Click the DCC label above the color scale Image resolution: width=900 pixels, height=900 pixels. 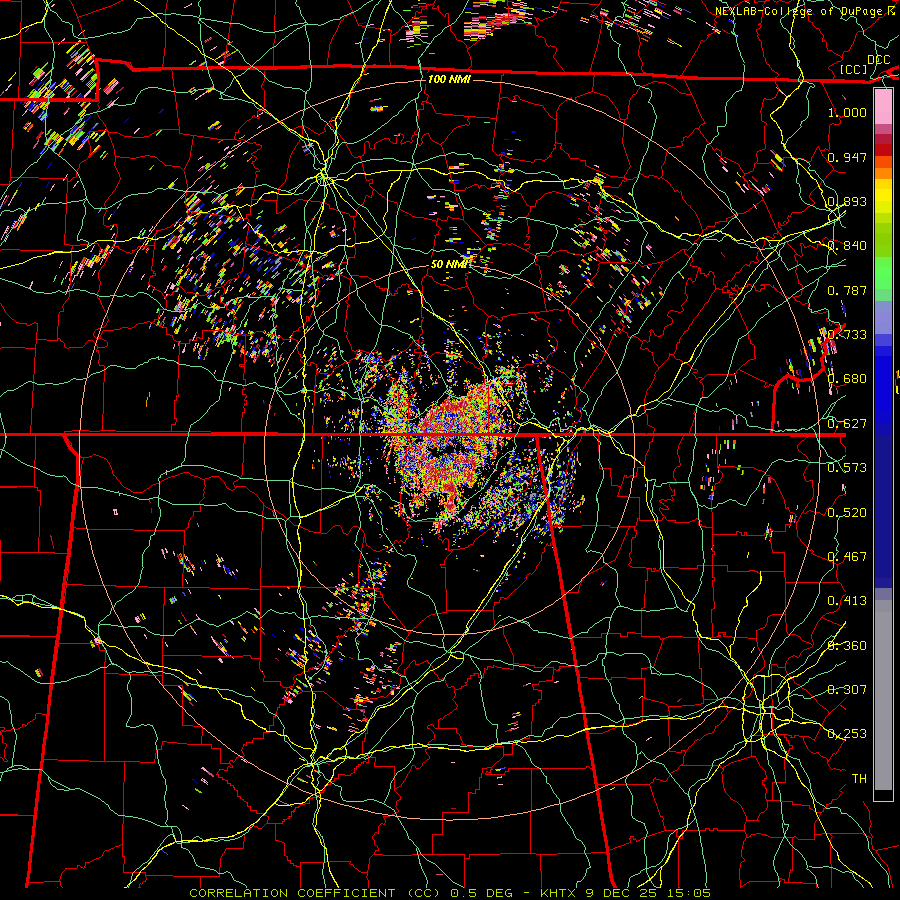[x=878, y=60]
